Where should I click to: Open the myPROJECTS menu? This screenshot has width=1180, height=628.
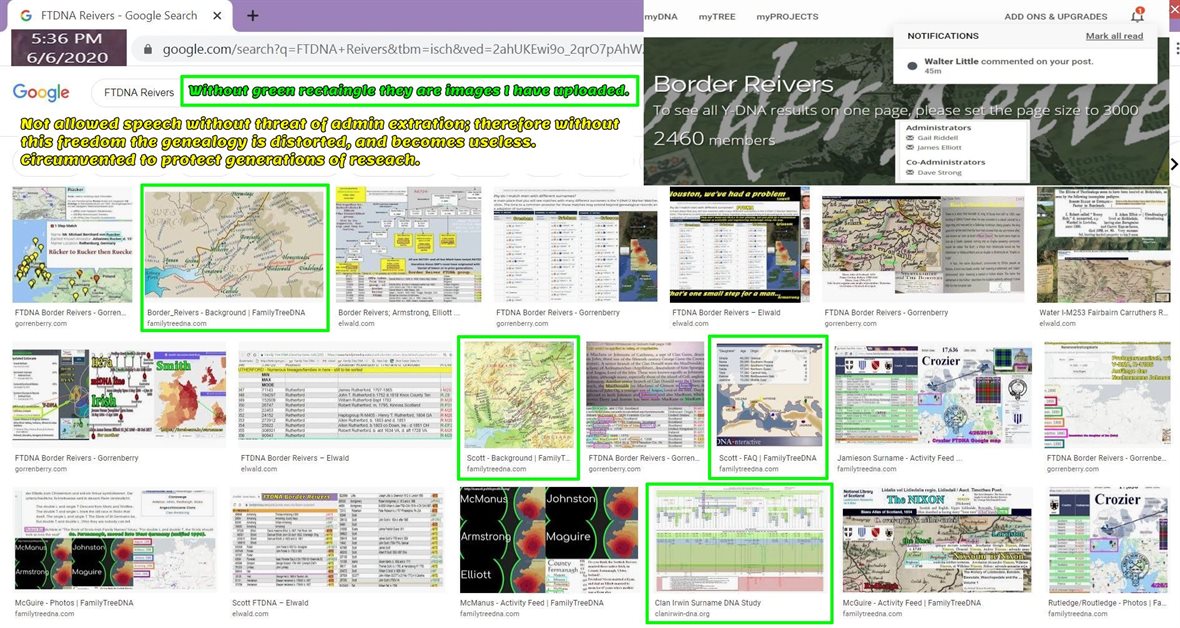[787, 17]
